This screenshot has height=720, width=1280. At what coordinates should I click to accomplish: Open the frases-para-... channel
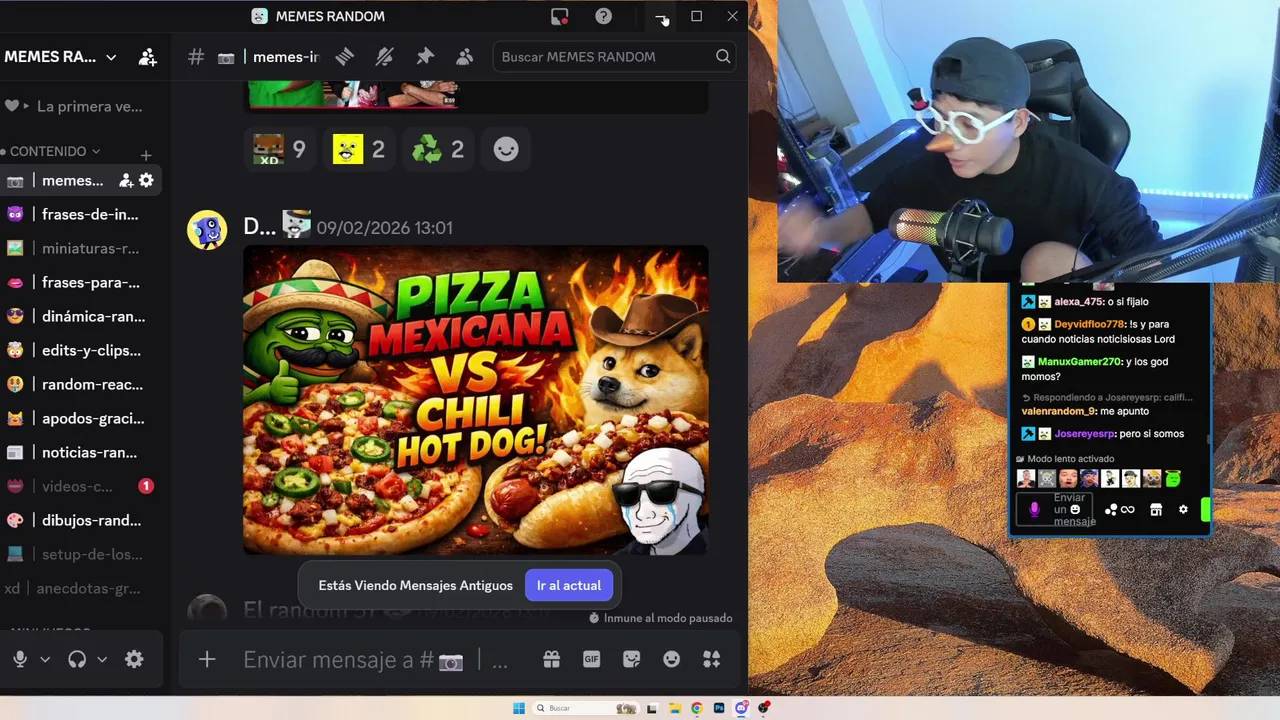pyautogui.click(x=81, y=282)
